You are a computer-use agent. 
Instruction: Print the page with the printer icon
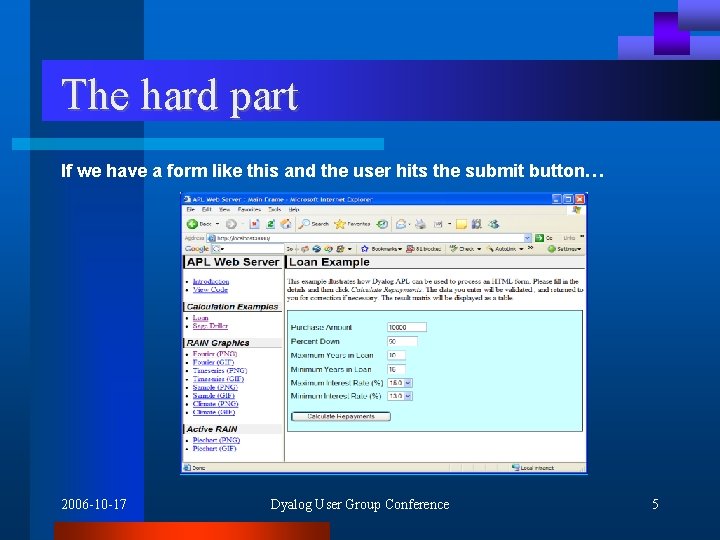click(420, 224)
